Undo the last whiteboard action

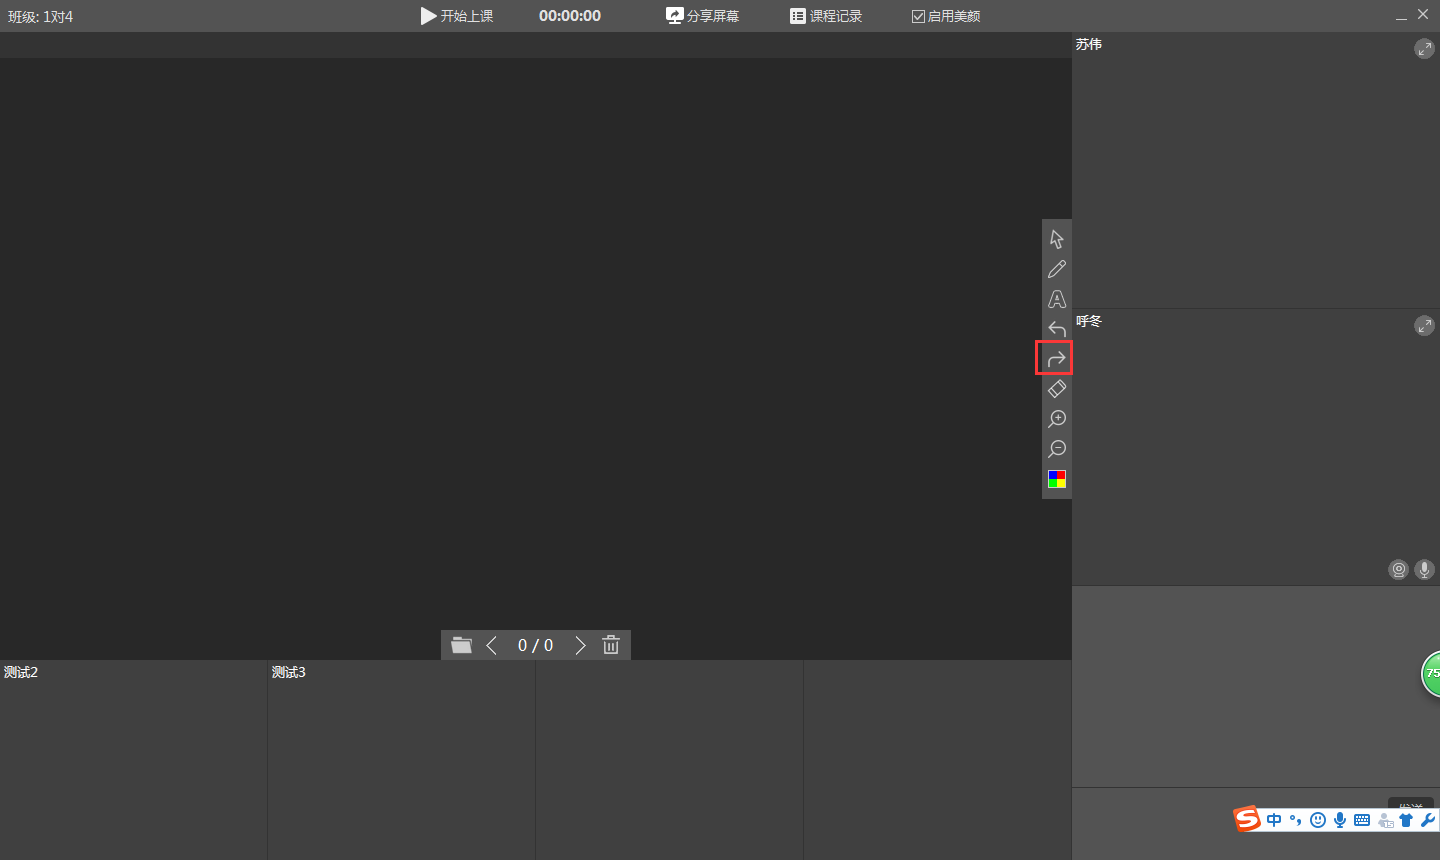(x=1057, y=329)
